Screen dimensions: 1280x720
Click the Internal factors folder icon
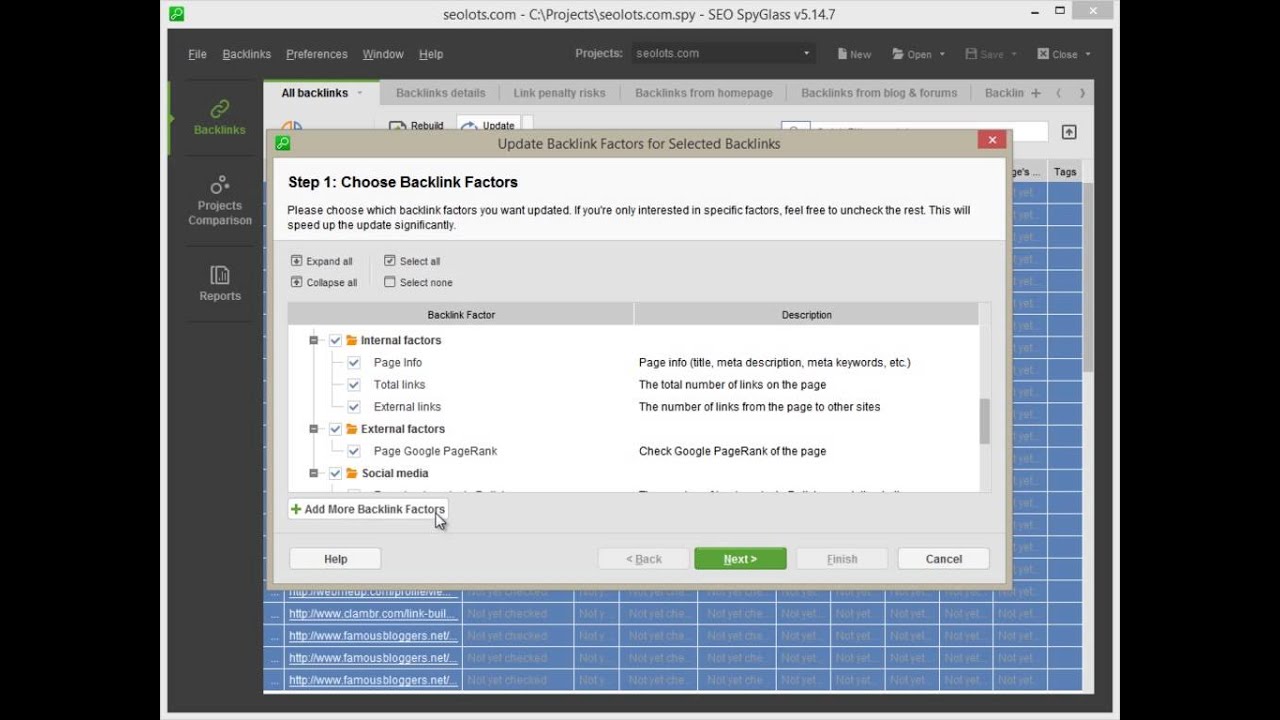tap(352, 340)
